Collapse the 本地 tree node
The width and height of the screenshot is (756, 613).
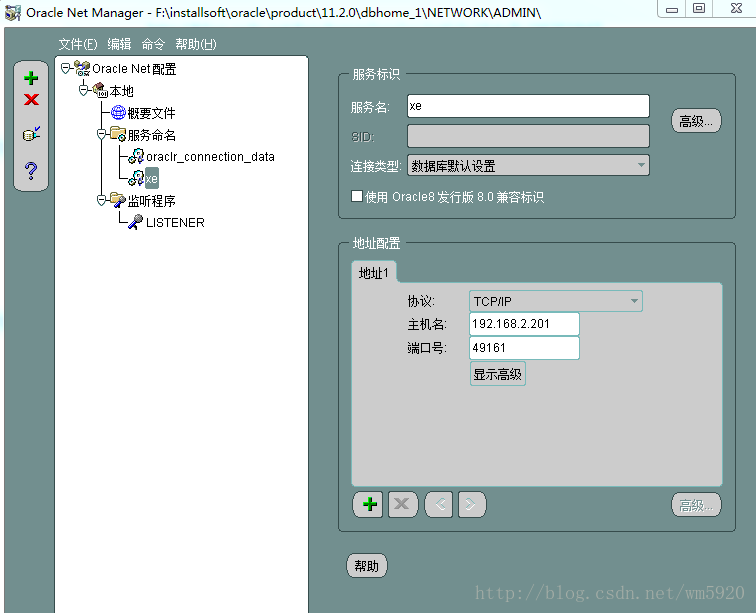click(83, 90)
